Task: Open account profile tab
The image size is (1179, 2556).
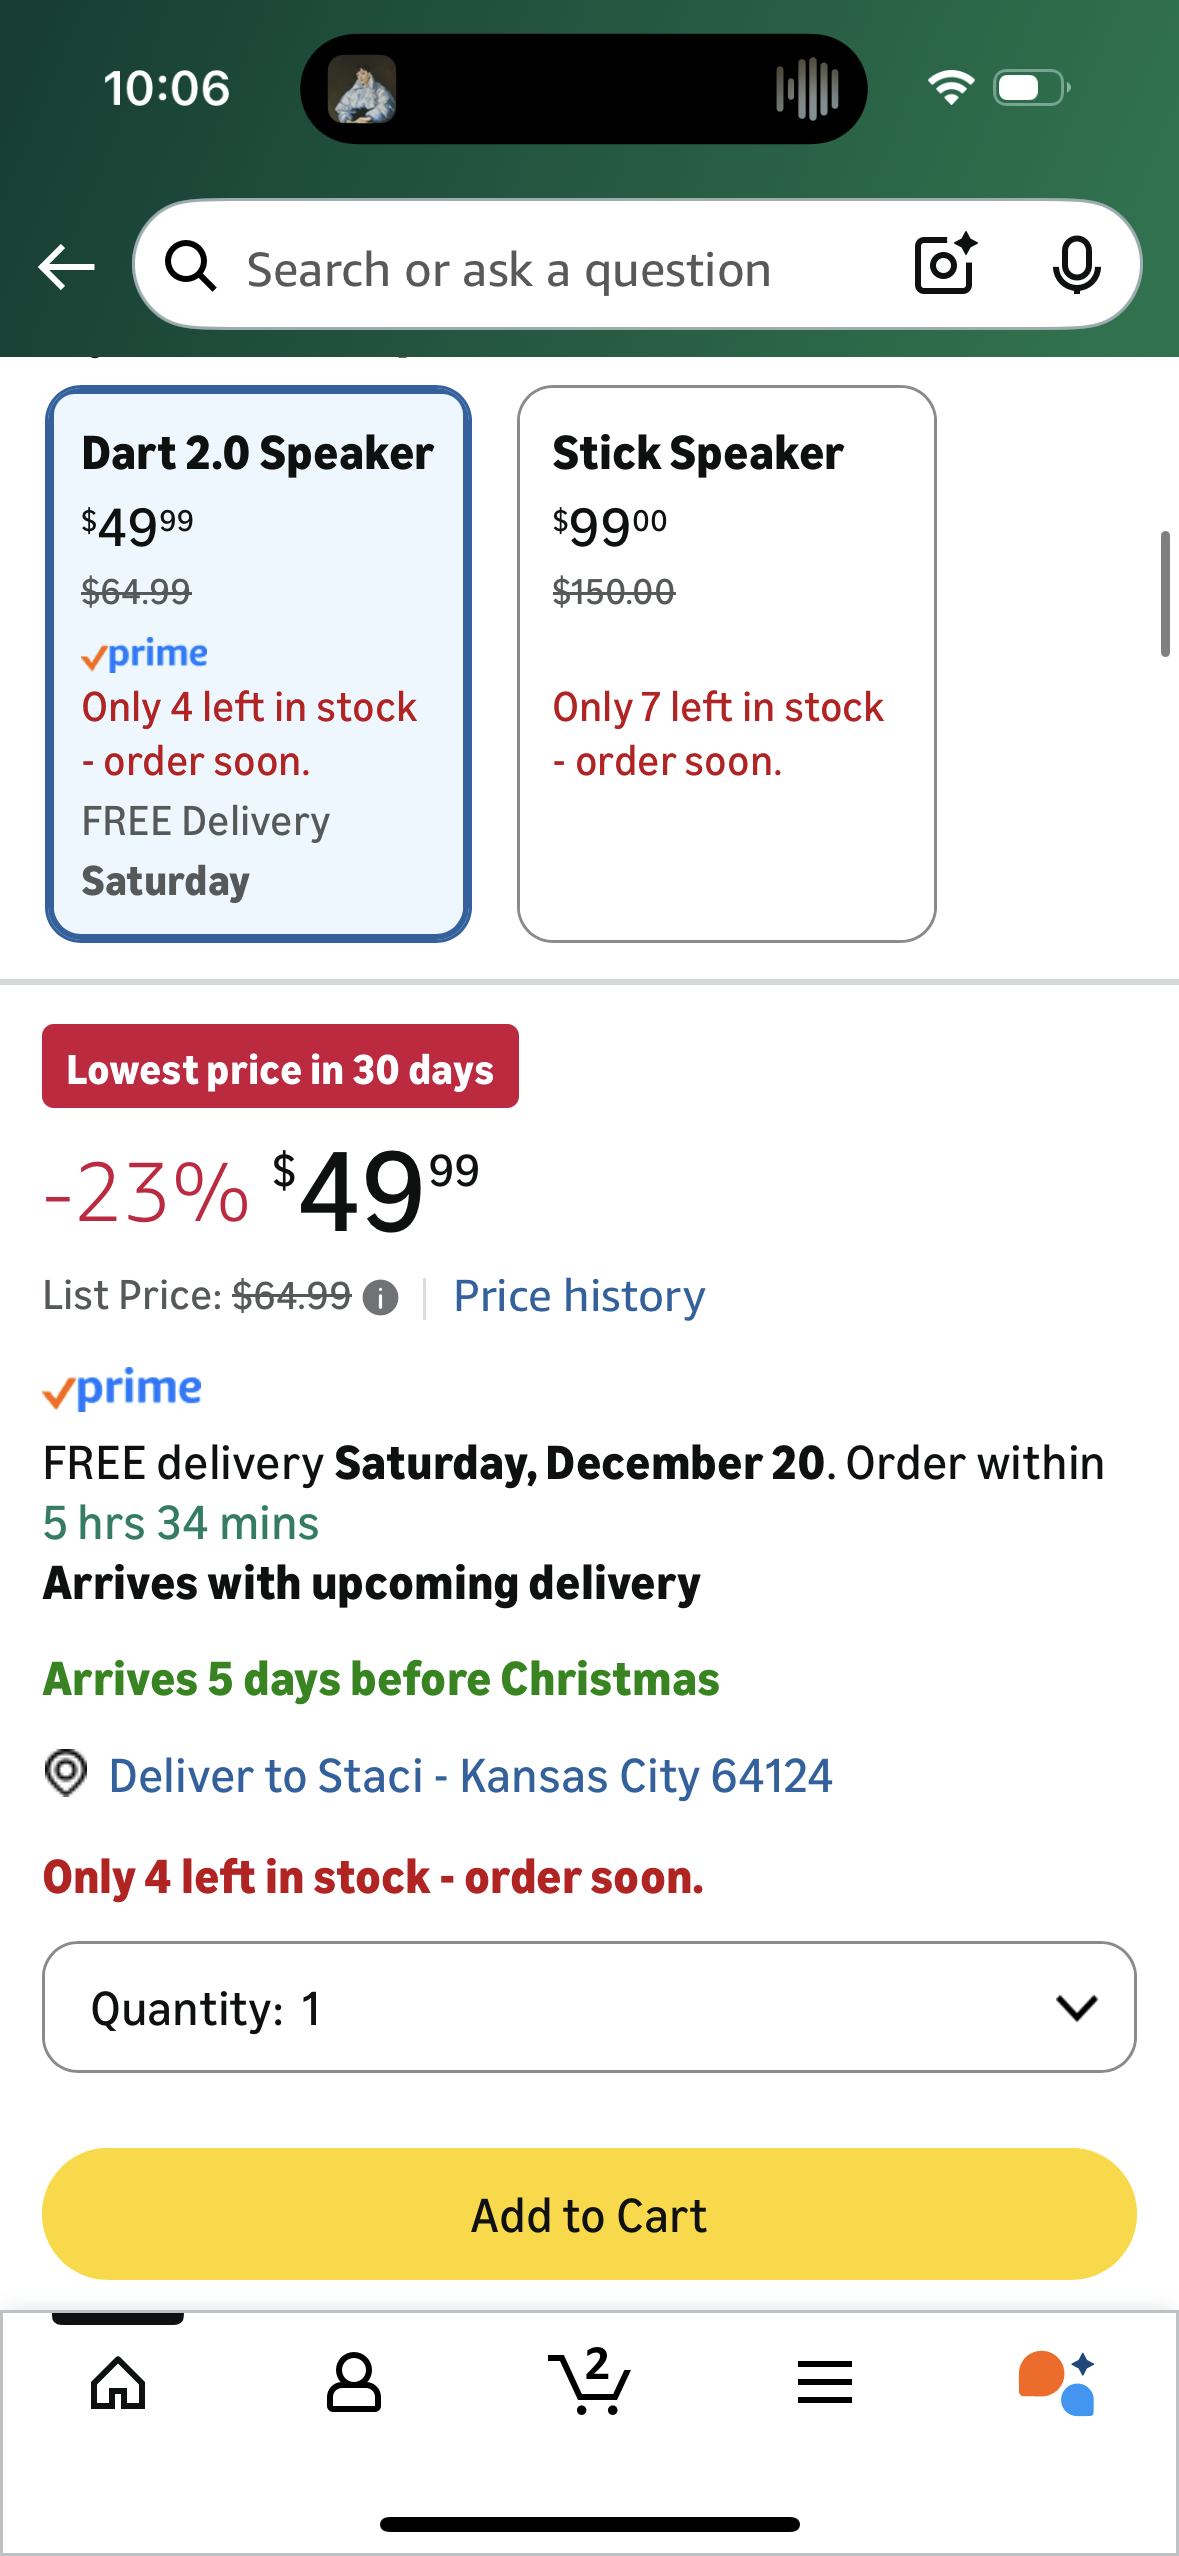Action: click(x=354, y=2383)
